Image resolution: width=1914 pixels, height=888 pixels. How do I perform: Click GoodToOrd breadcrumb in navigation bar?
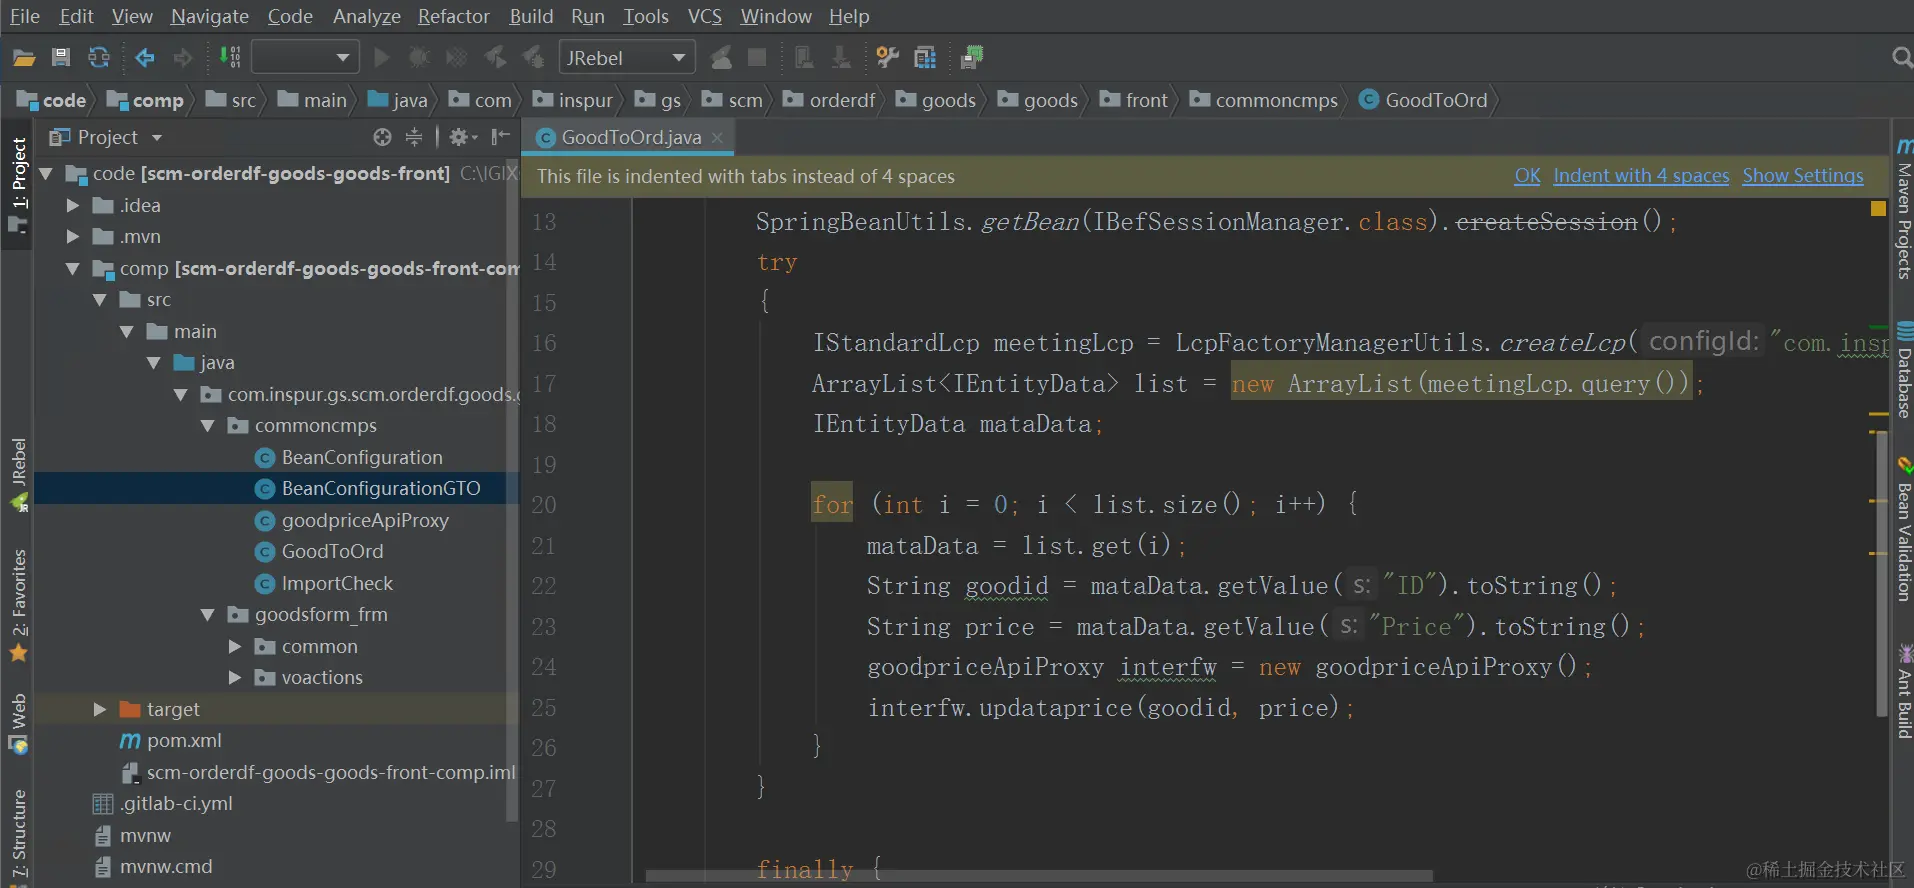(1423, 100)
